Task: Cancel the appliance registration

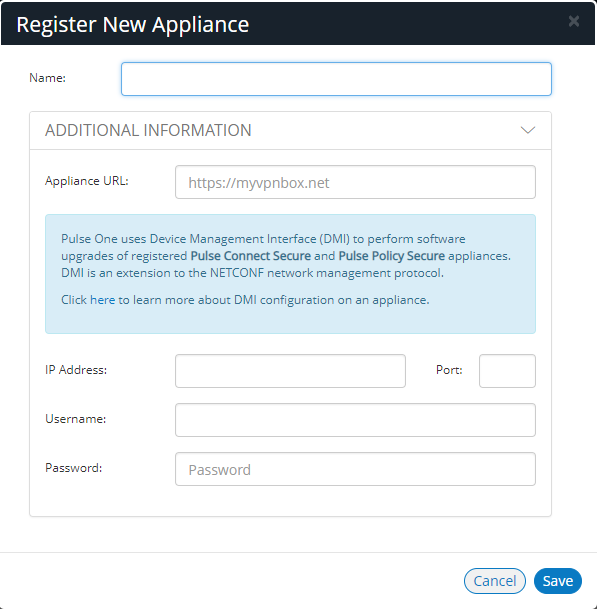Action: click(x=494, y=581)
